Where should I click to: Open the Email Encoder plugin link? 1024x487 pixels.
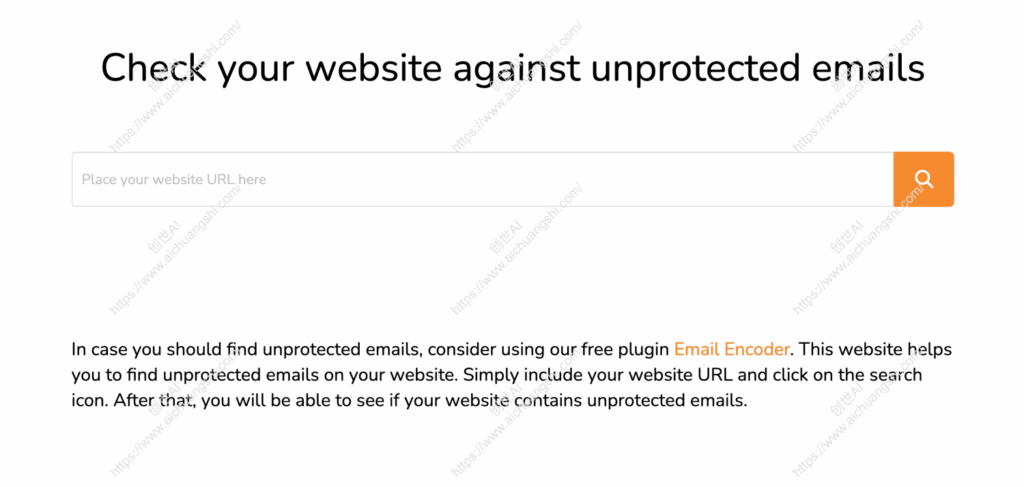coord(732,350)
